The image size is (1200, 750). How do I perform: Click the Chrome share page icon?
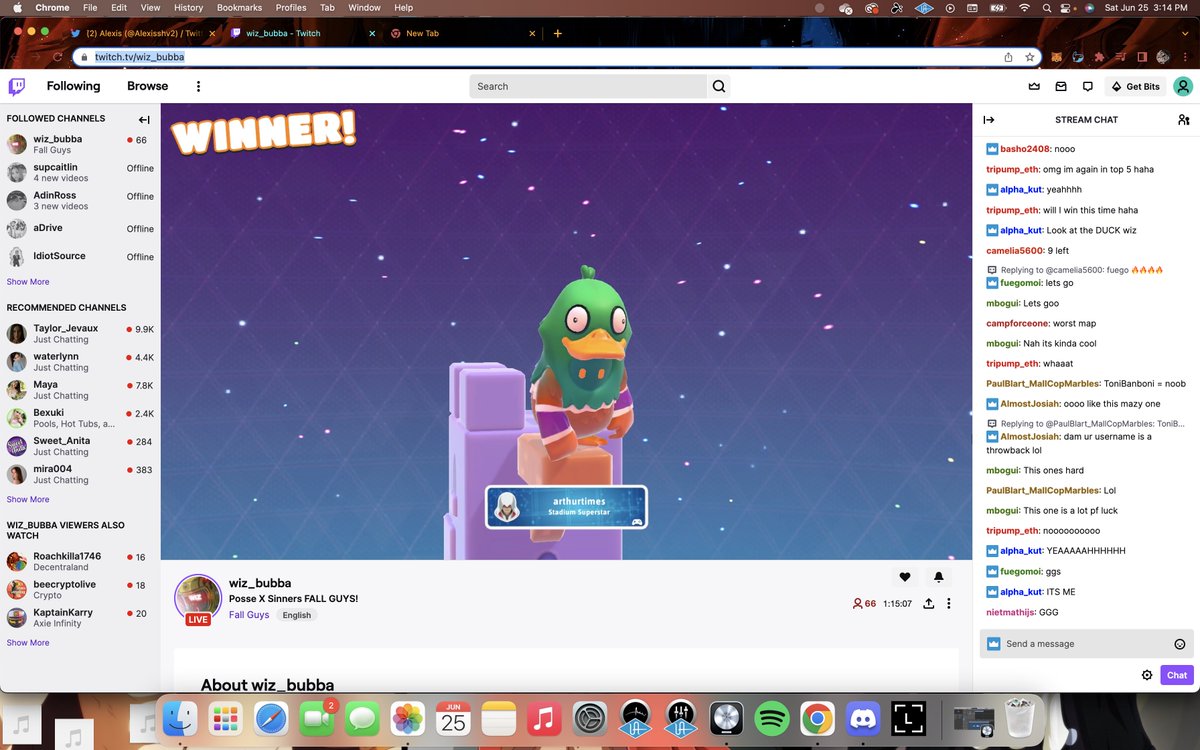click(1009, 57)
